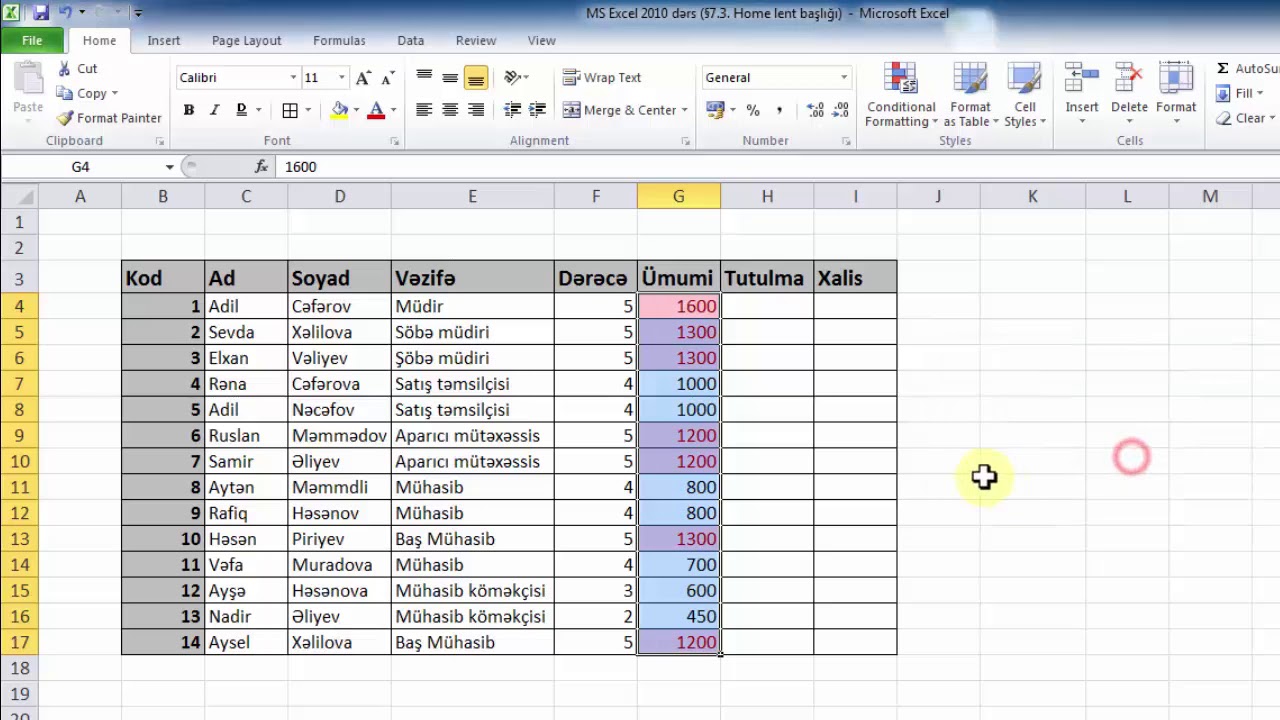Click the Save icon in Quick Access Toolbar
1280x720 pixels.
(41, 13)
